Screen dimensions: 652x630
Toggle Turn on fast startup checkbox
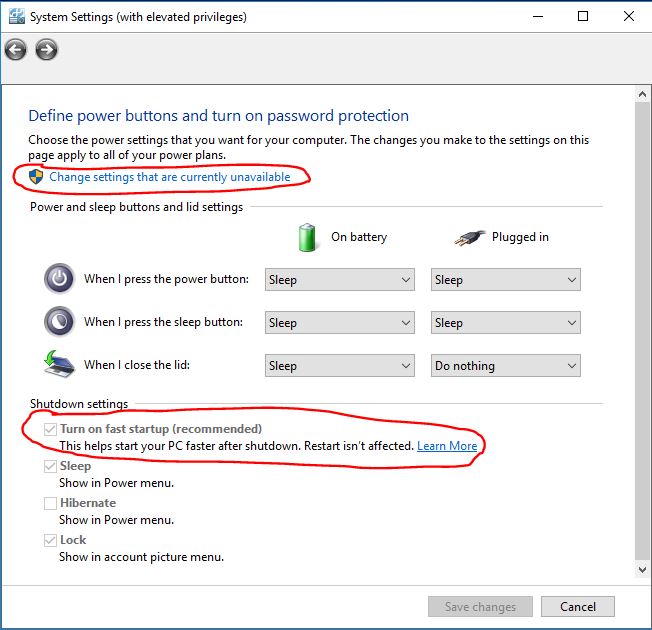(x=50, y=429)
